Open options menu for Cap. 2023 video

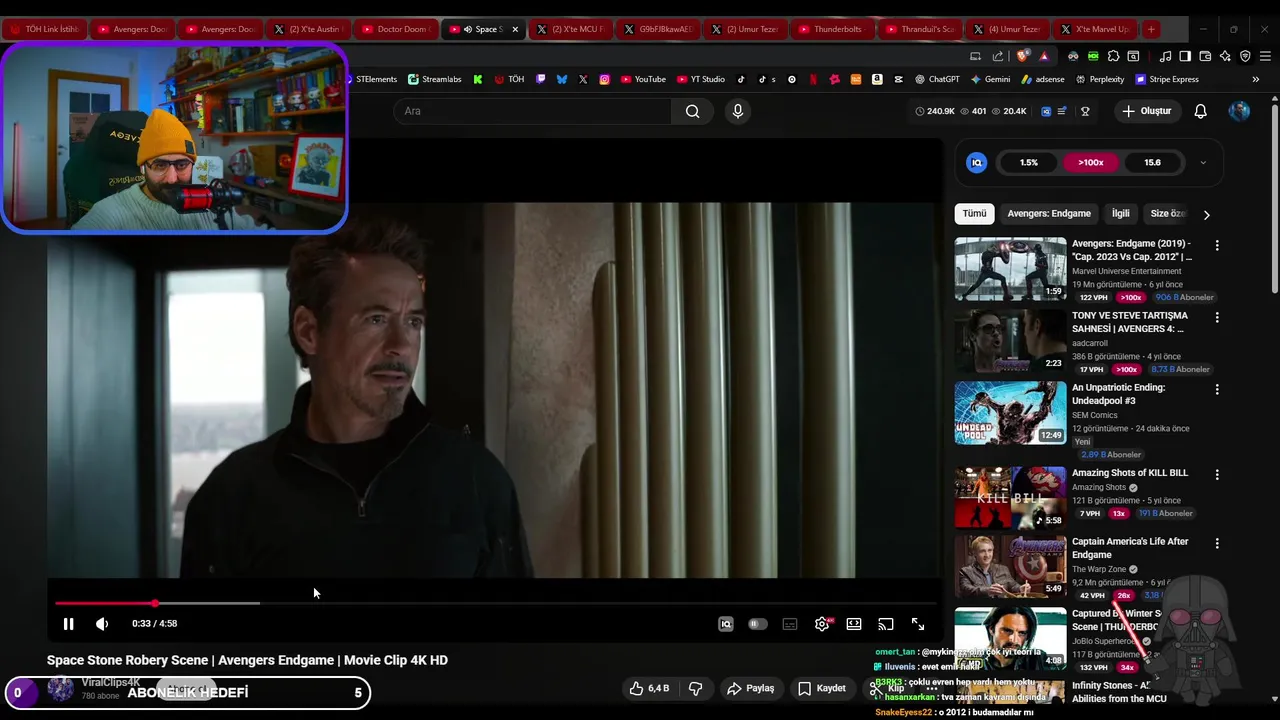coord(1217,245)
